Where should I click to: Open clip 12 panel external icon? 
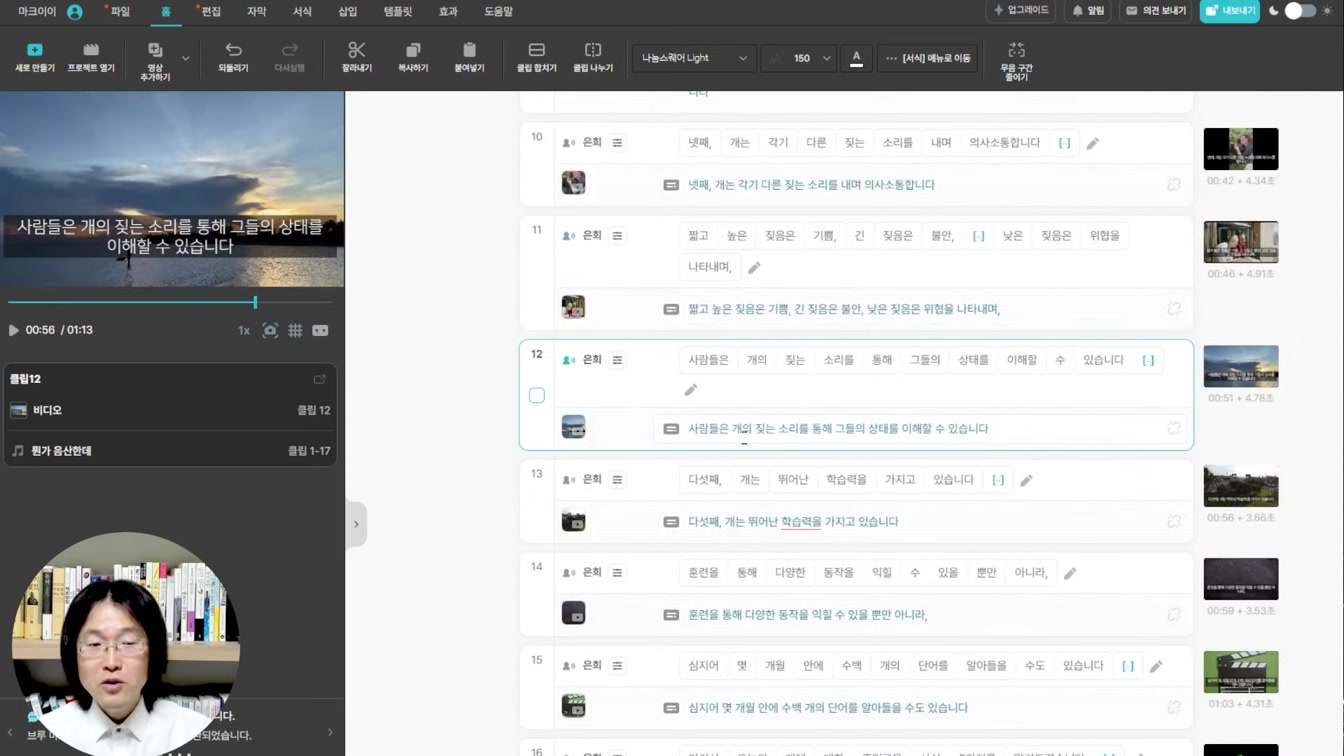[x=320, y=379]
